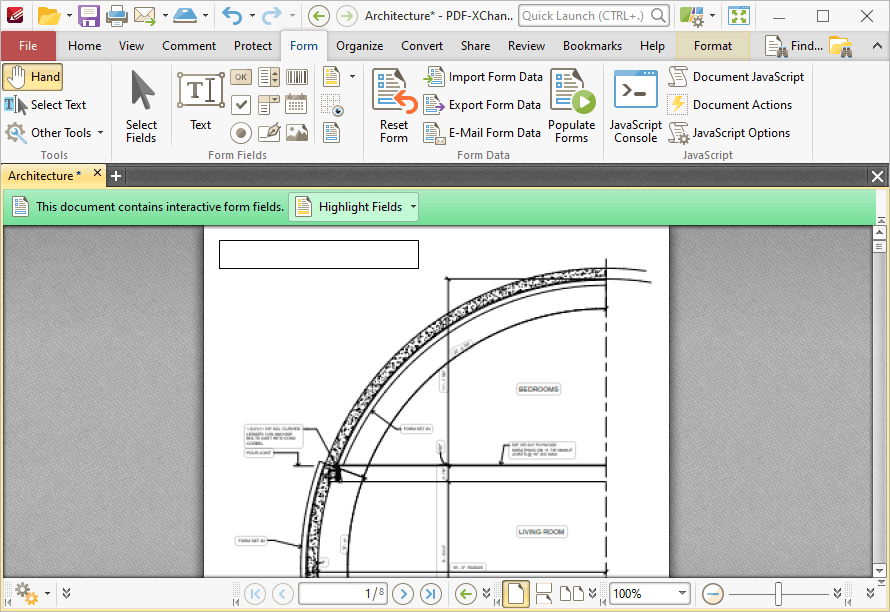Click the Check Box field icon

coord(241,105)
